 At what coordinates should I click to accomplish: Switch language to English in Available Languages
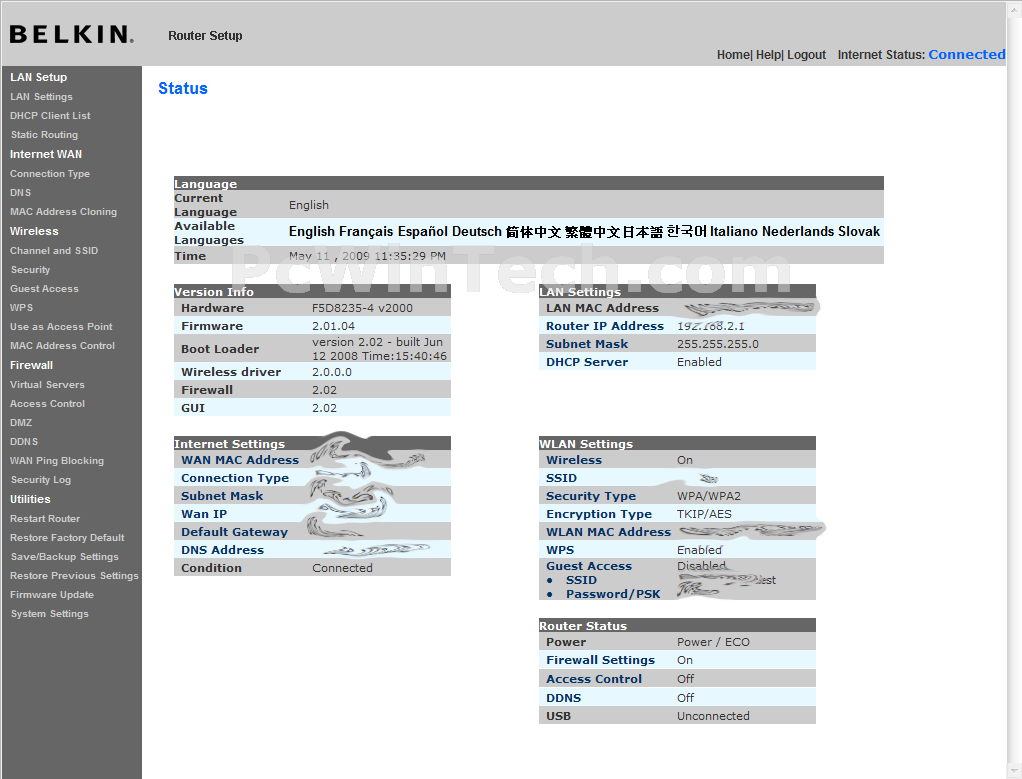[312, 231]
